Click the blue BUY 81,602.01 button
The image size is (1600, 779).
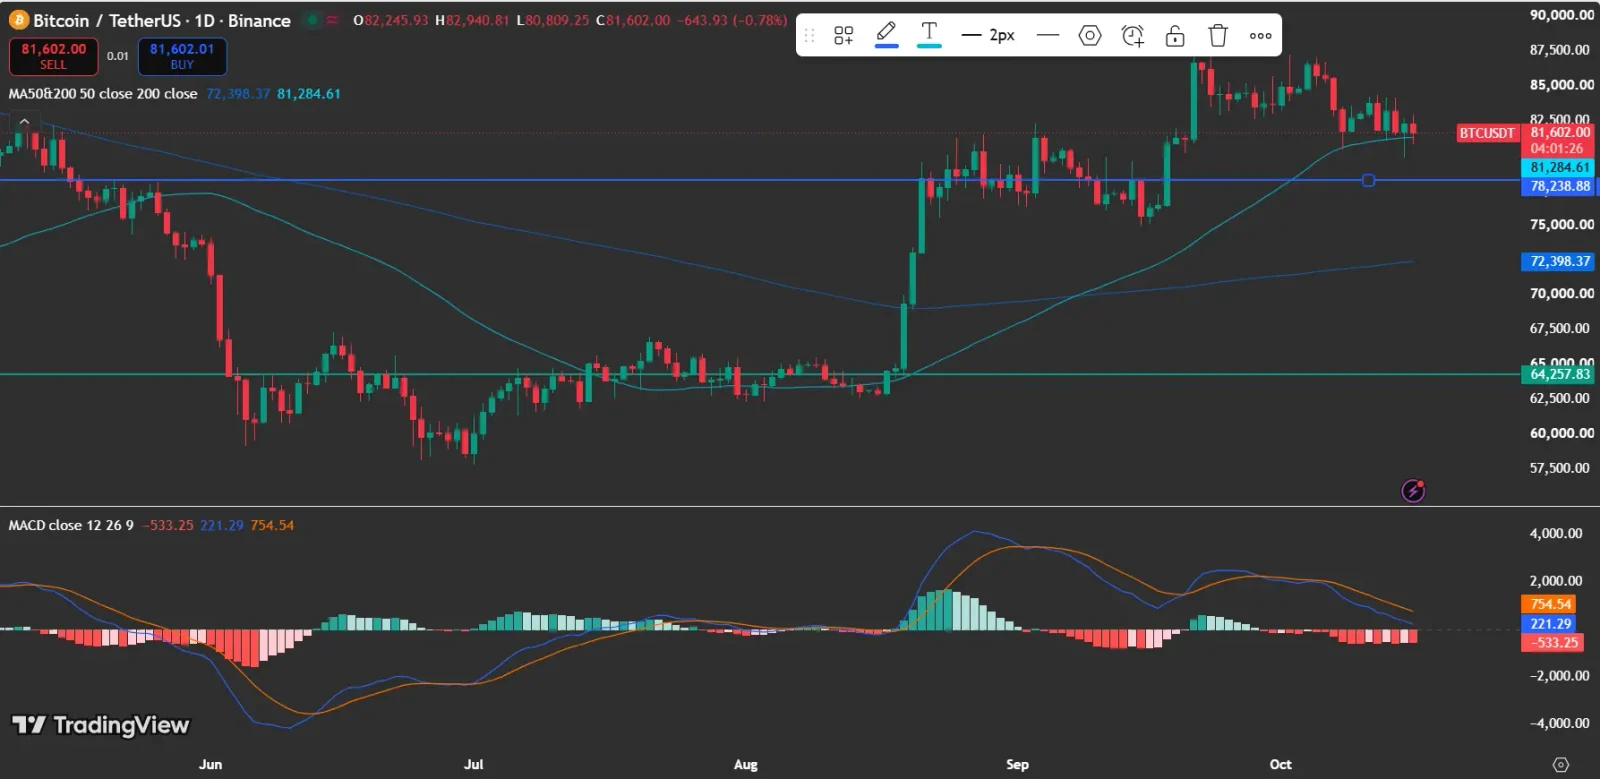182,56
